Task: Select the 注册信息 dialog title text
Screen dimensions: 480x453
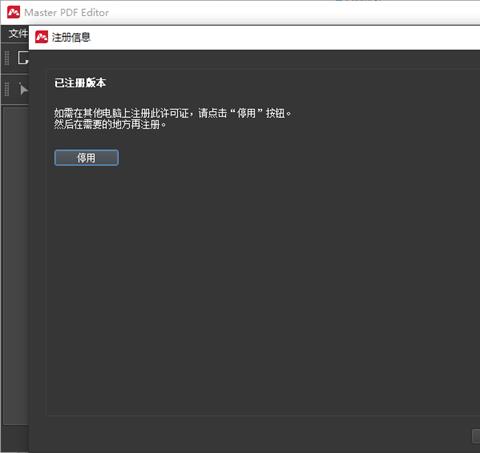Action: click(71, 37)
